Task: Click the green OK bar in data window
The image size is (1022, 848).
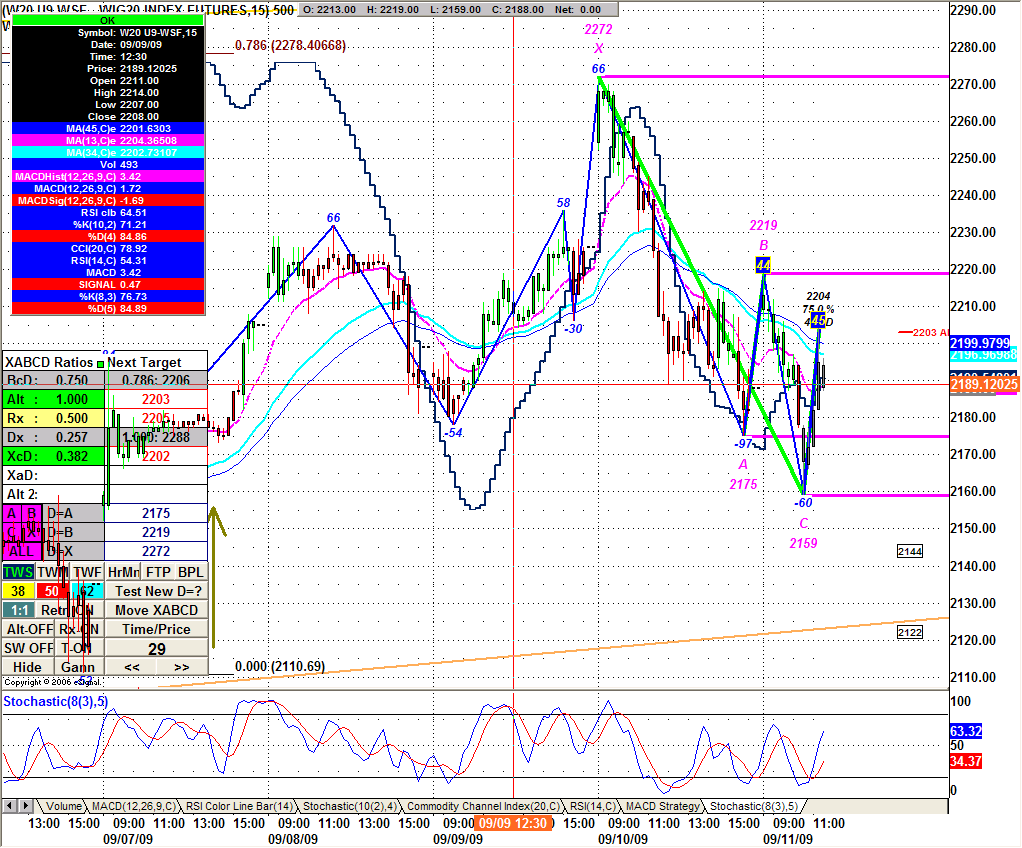Action: 108,20
